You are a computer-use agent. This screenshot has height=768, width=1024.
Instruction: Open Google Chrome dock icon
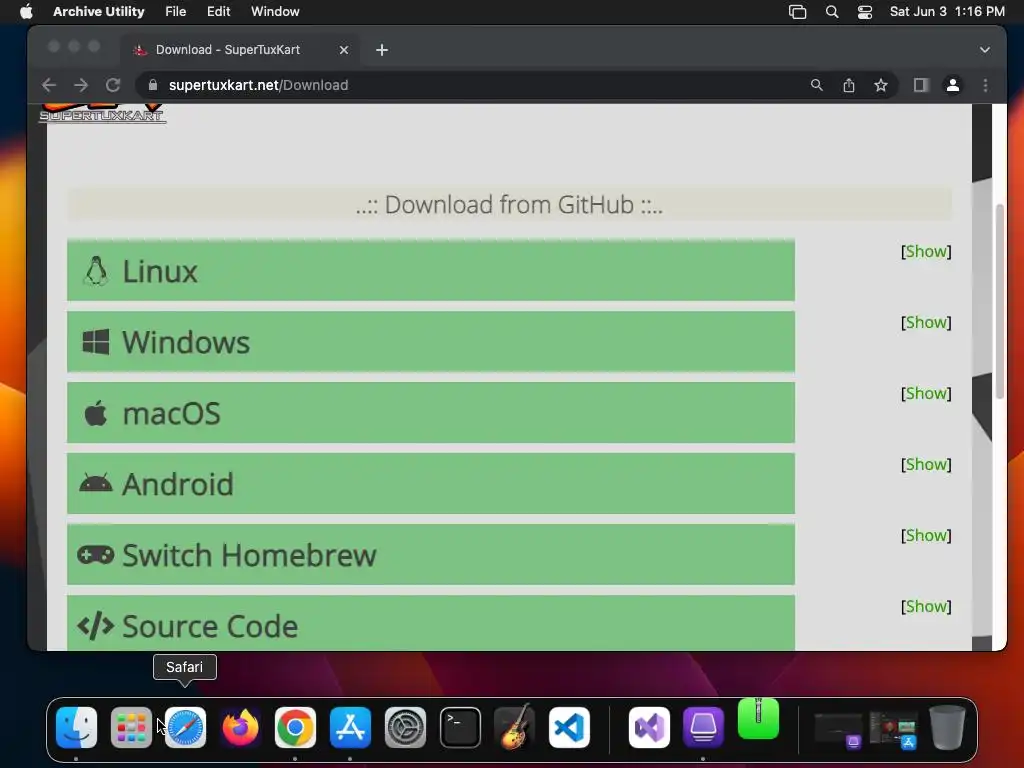(295, 728)
